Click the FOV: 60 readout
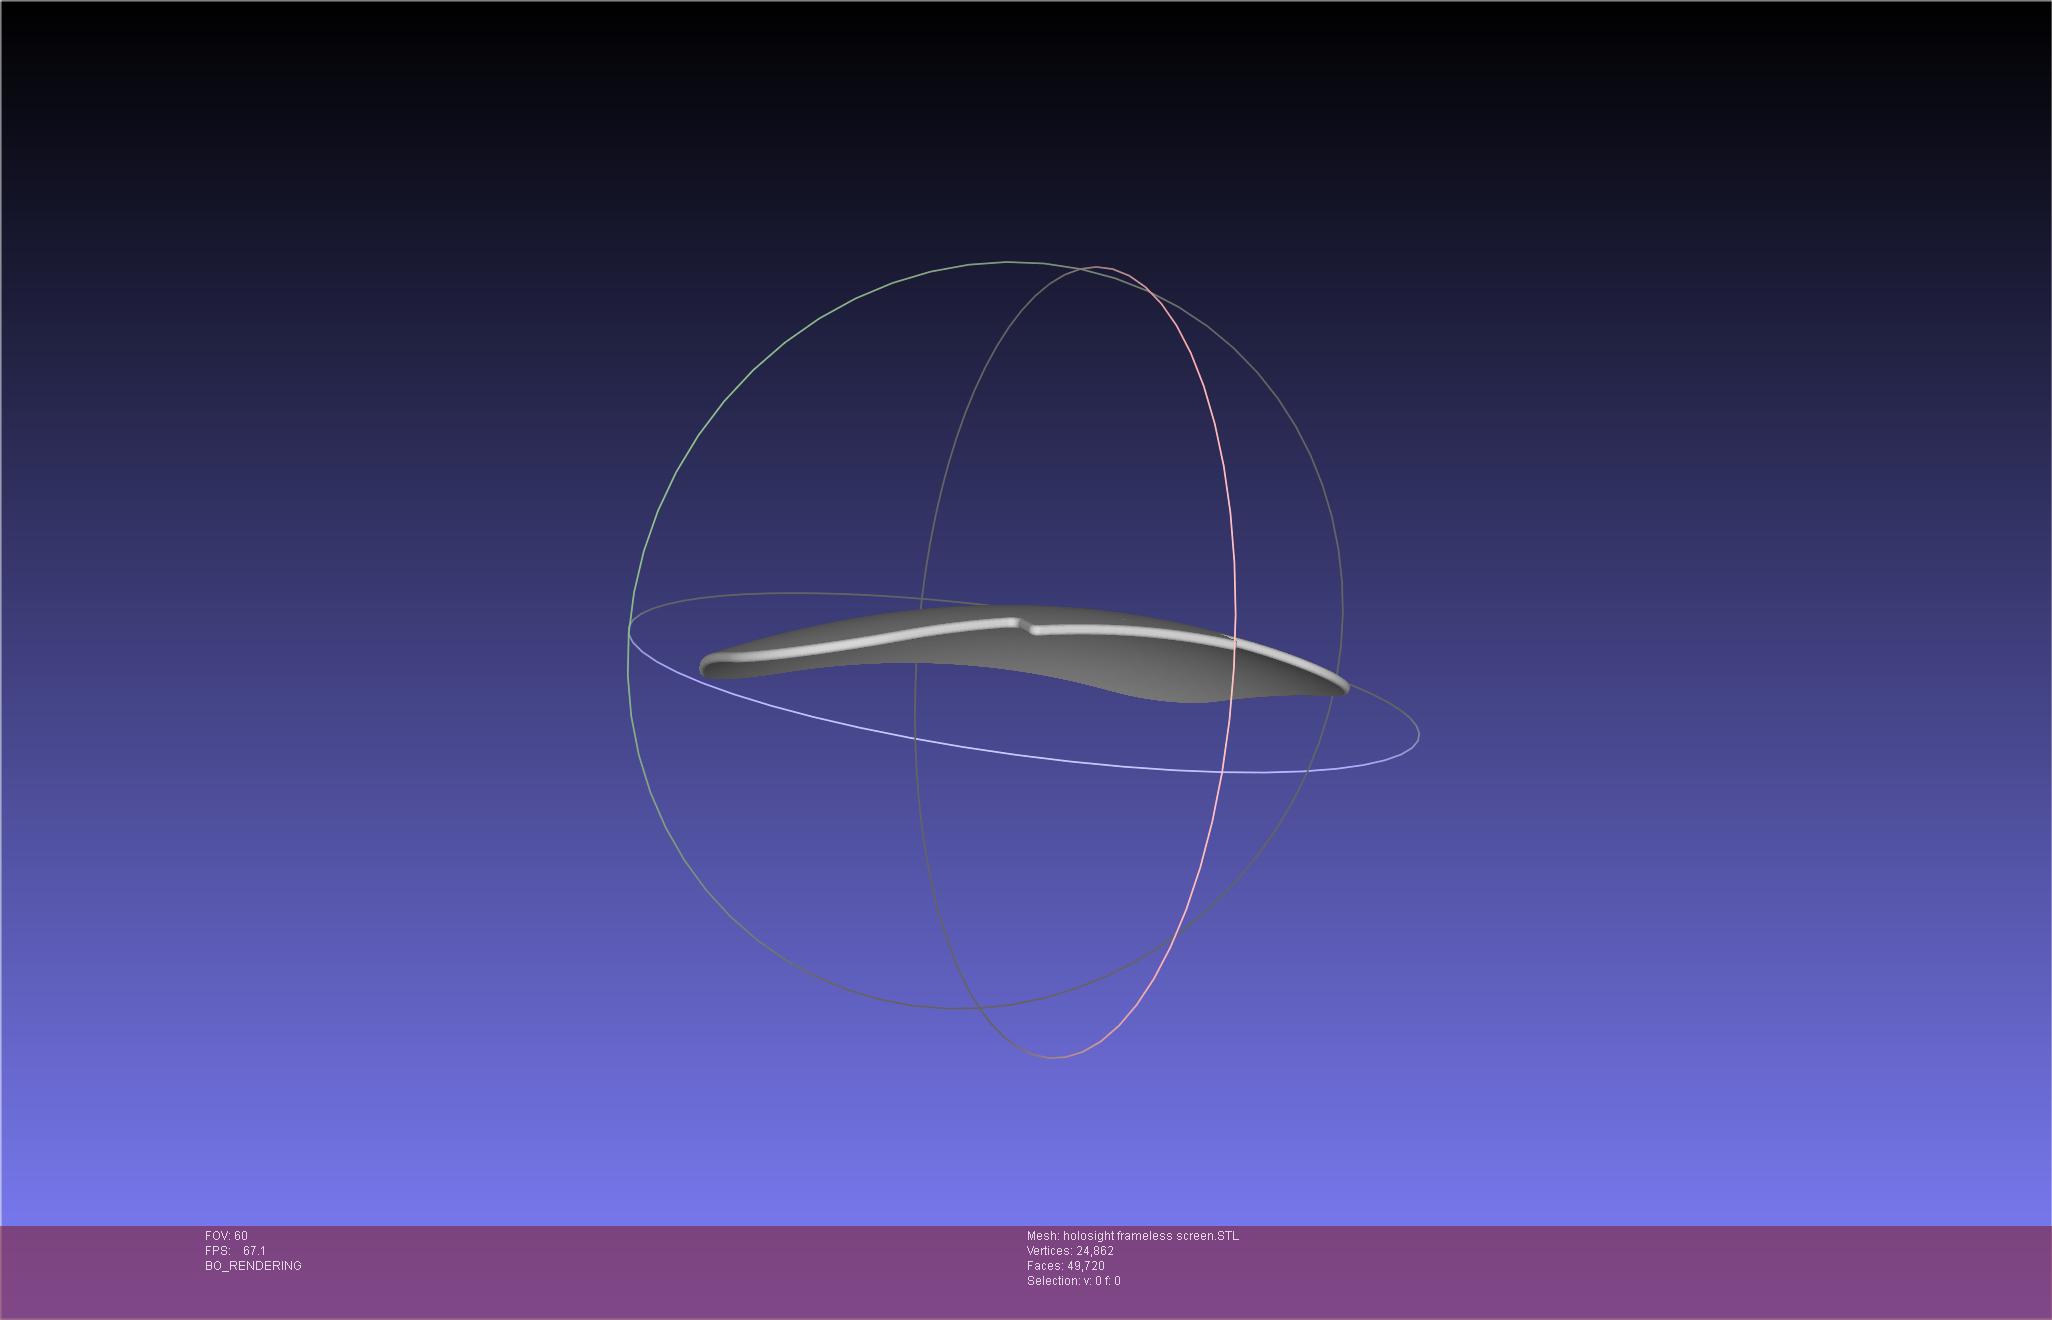Viewport: 2052px width, 1320px height. point(226,1236)
